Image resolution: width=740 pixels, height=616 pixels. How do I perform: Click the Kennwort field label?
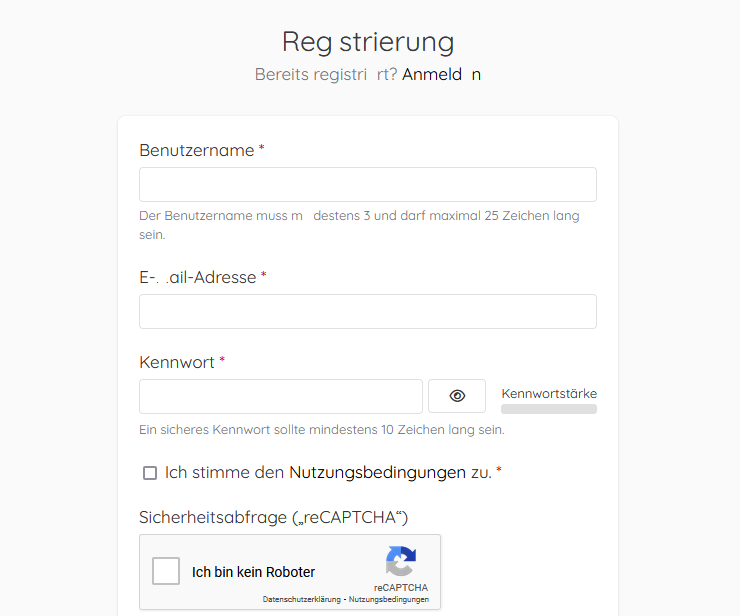(177, 362)
